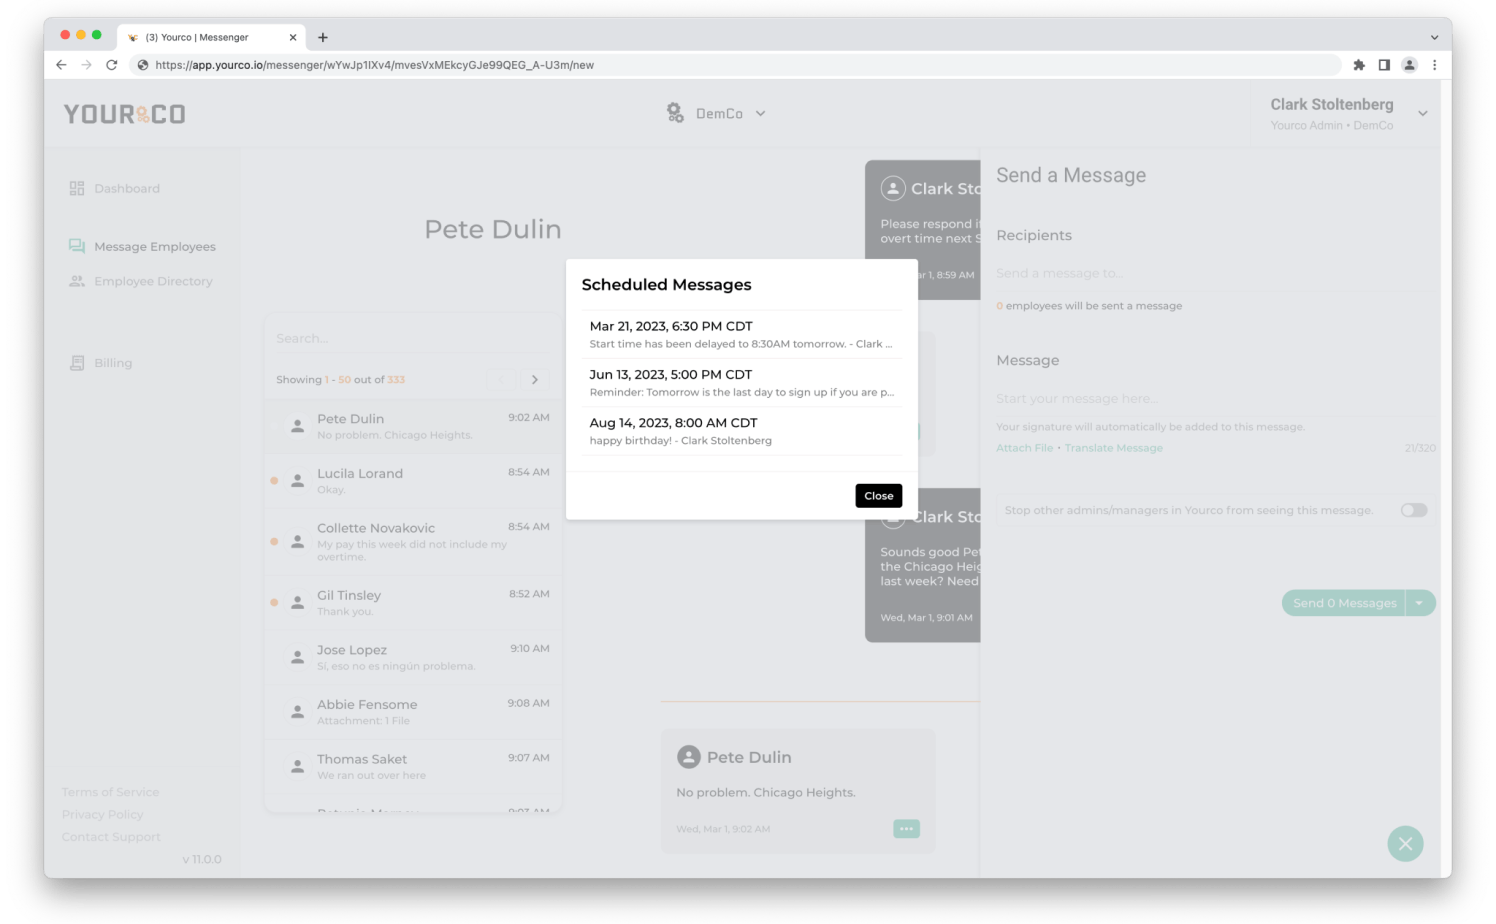Go back with the browser back arrow
Screen dimensions: 1496x924
tap(61, 65)
